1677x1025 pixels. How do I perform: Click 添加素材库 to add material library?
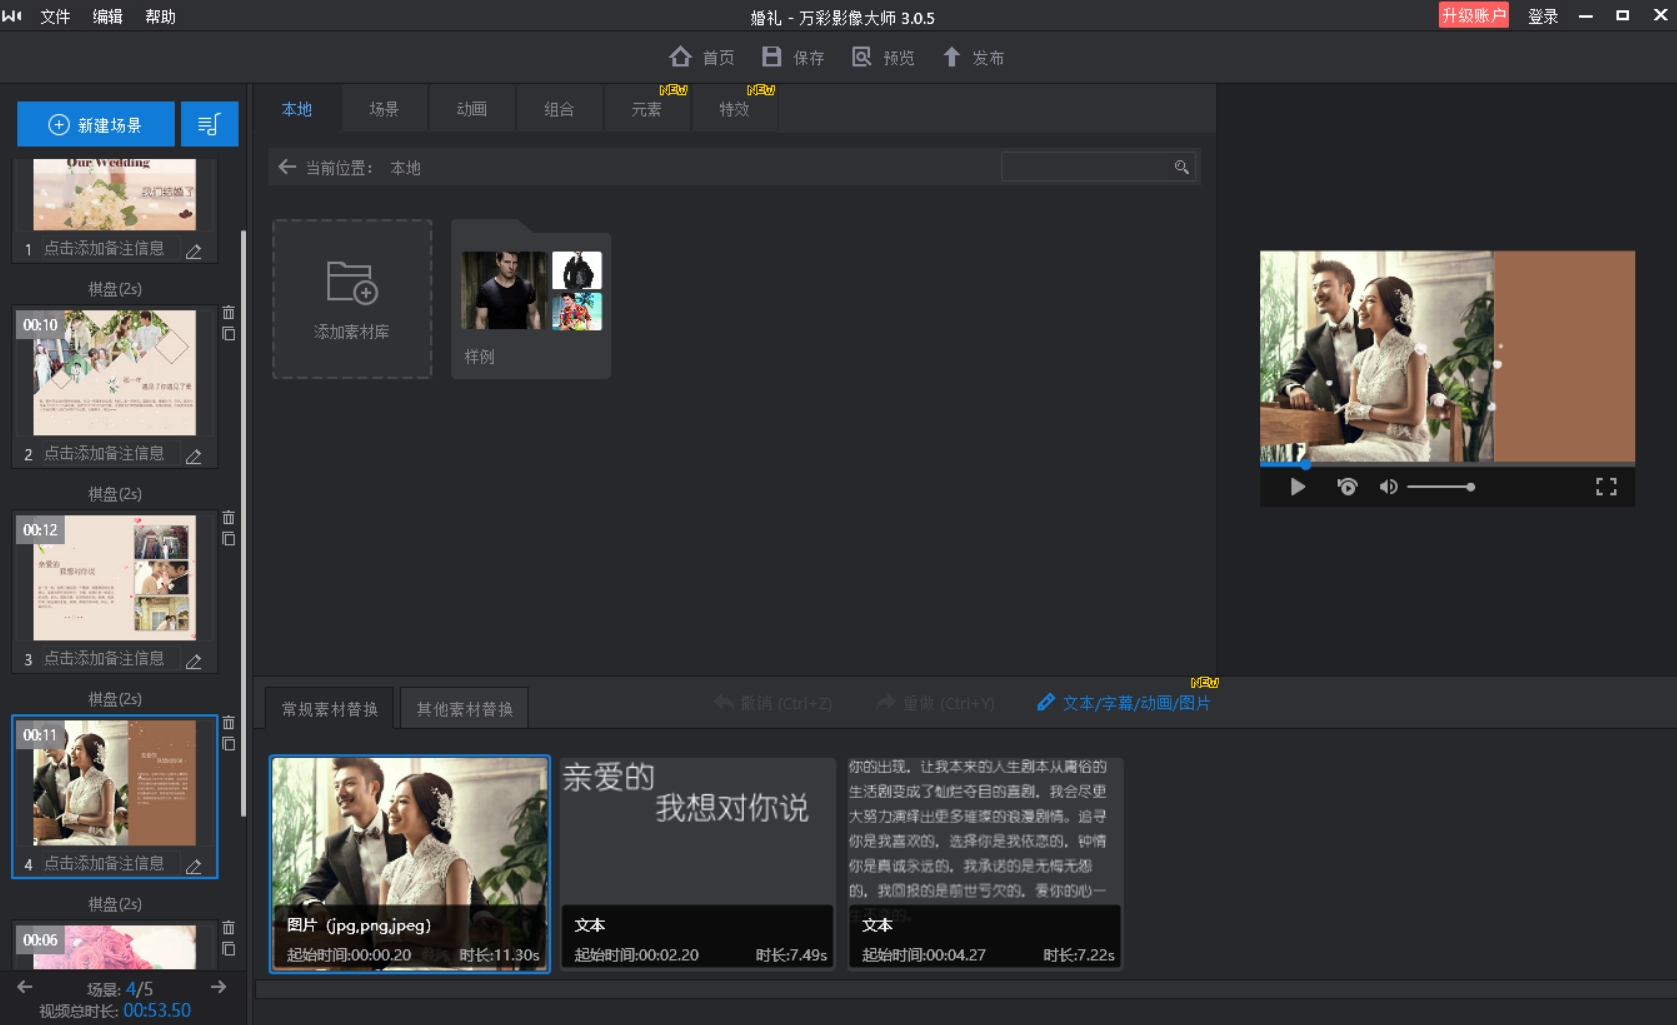[x=352, y=299]
